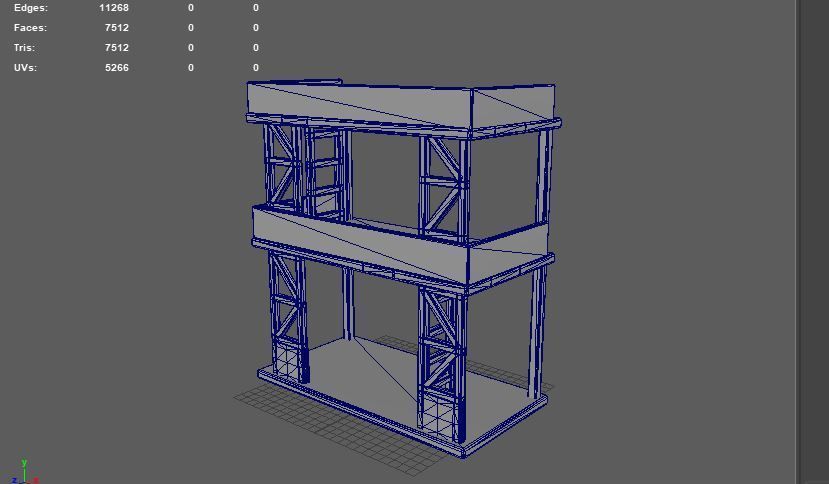Click the edges count value 11268
829x484 pixels.
[114, 8]
